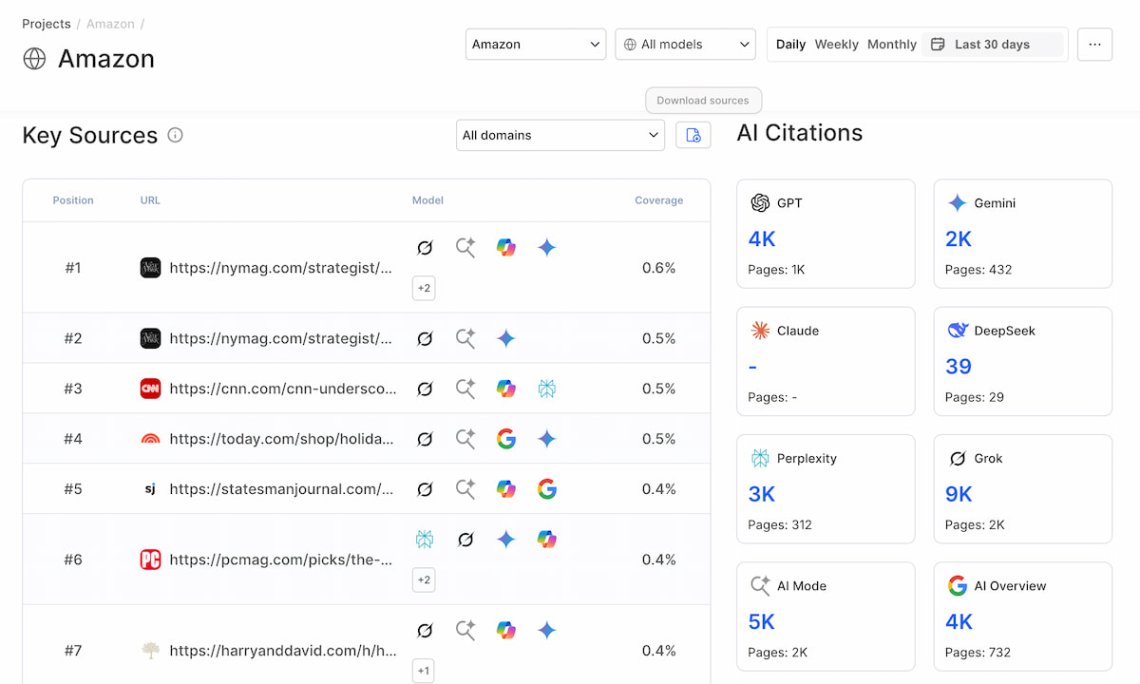Expand the +2 badge under row #1 models
The width and height of the screenshot is (1140, 684).
tap(423, 287)
